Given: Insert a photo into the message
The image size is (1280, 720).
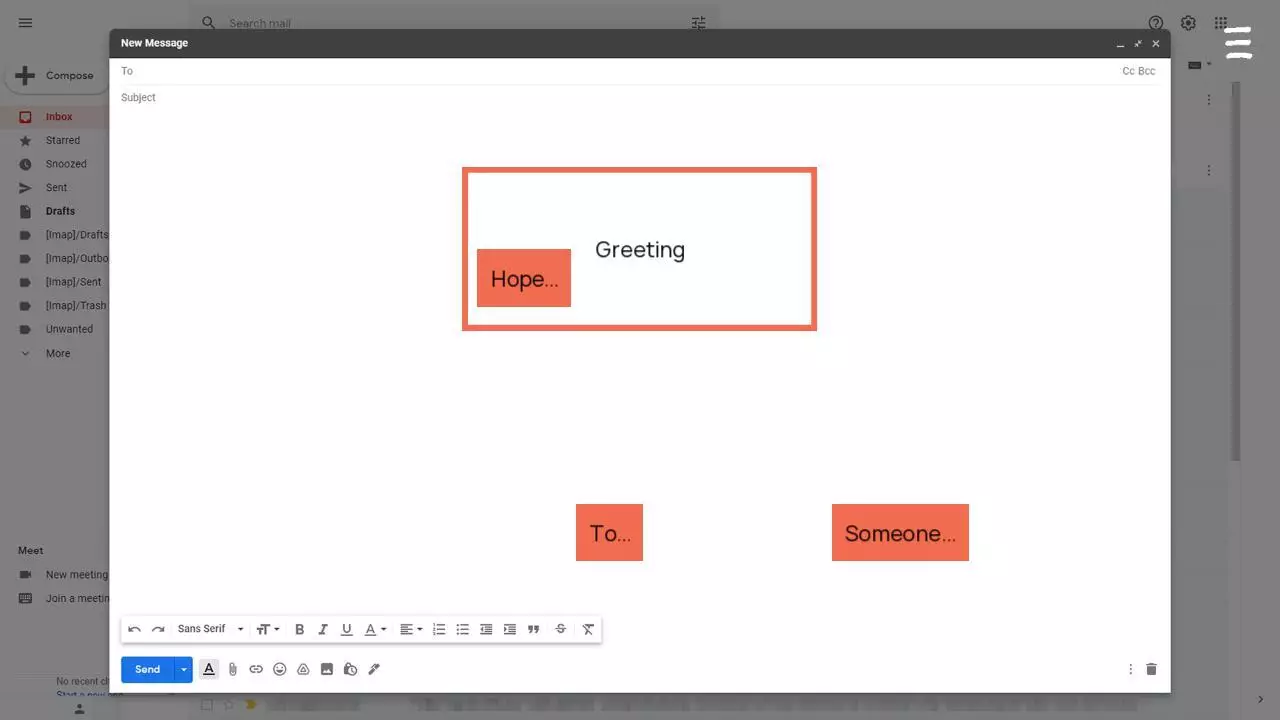Looking at the screenshot, I should click(x=327, y=669).
